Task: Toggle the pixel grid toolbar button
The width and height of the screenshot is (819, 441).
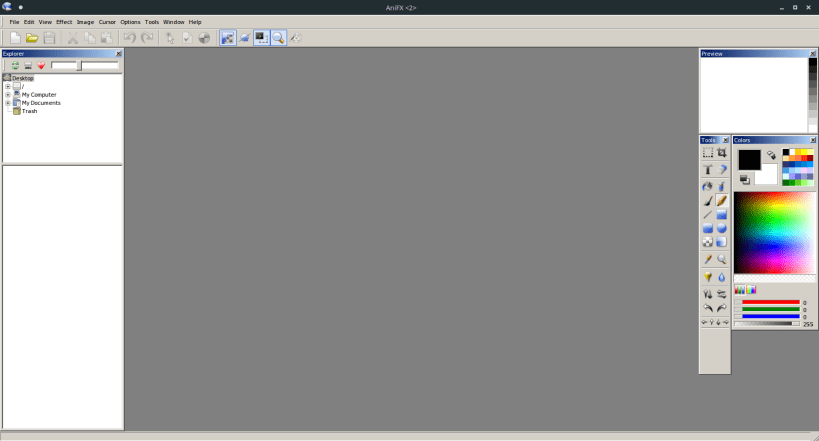Action: (x=228, y=38)
